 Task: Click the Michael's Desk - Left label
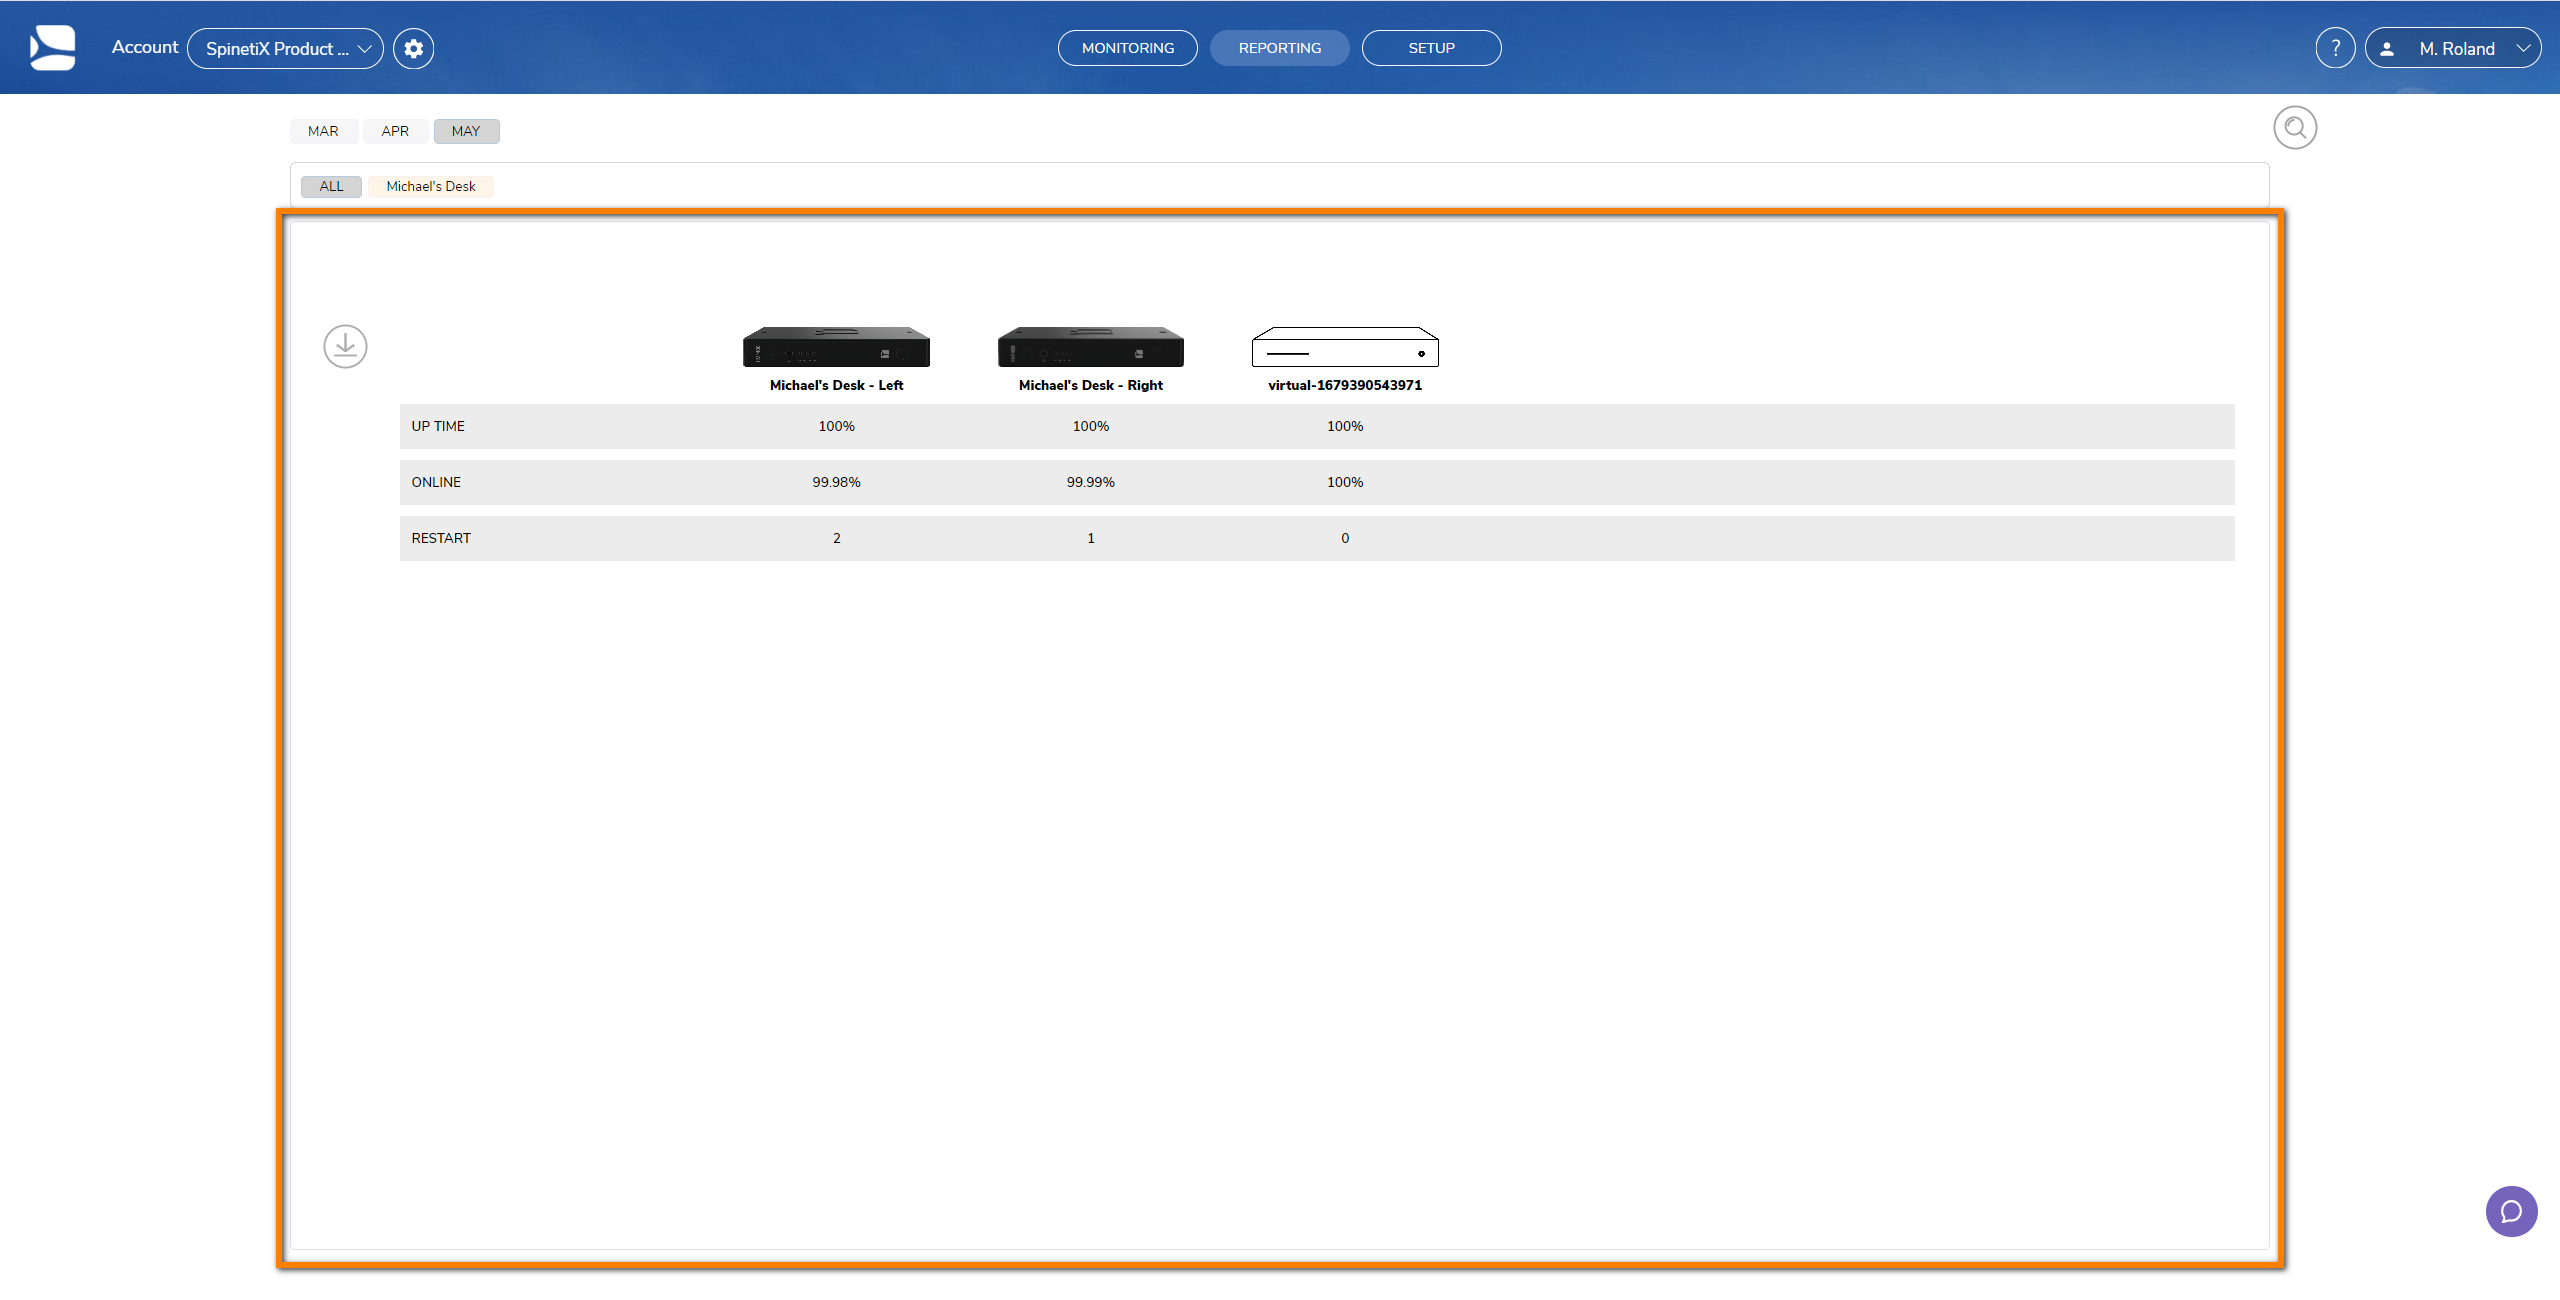point(836,385)
